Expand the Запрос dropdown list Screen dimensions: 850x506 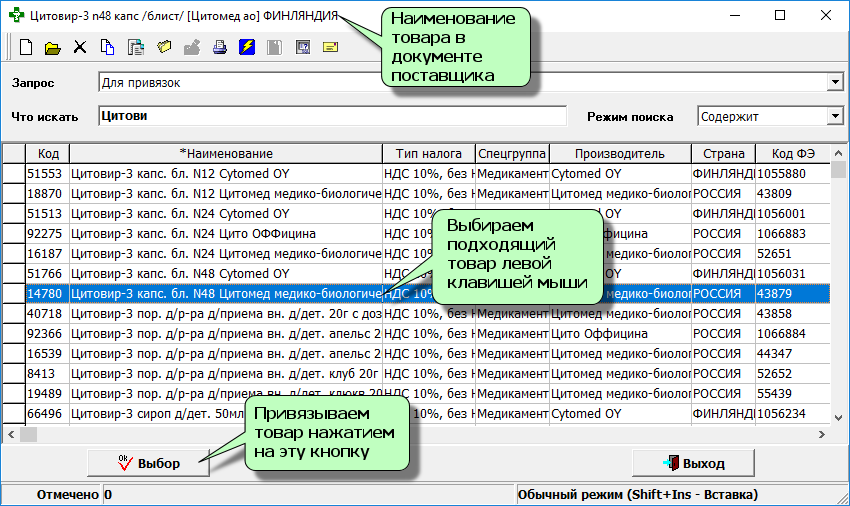835,82
